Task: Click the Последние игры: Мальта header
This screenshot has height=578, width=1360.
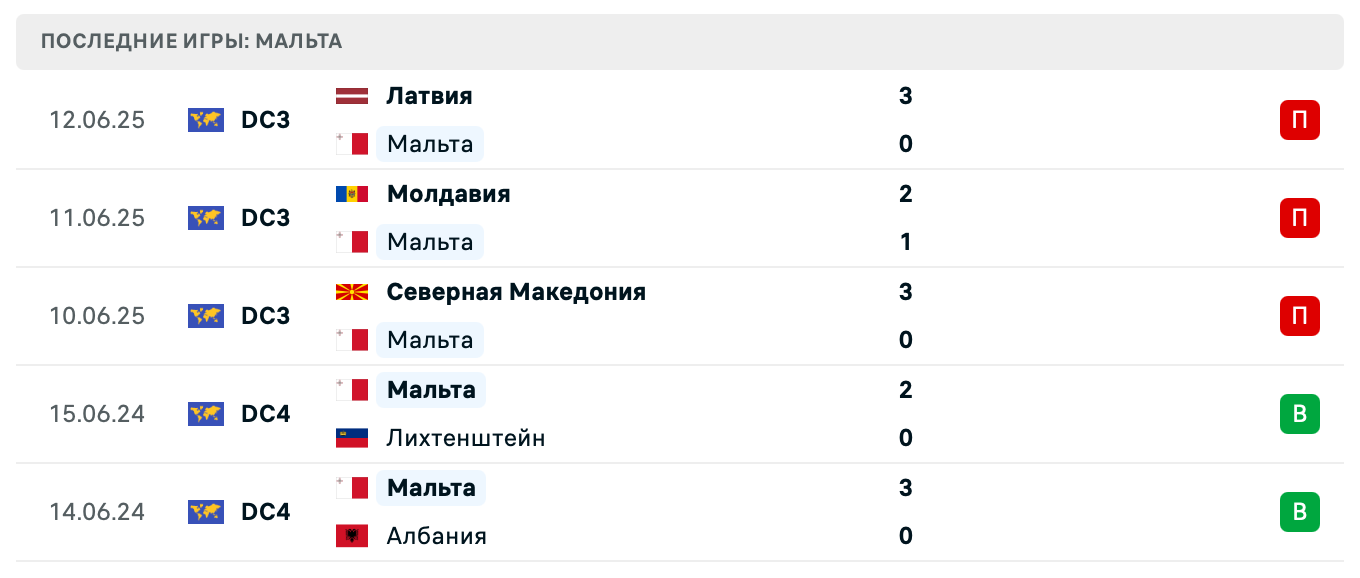Action: 192,41
